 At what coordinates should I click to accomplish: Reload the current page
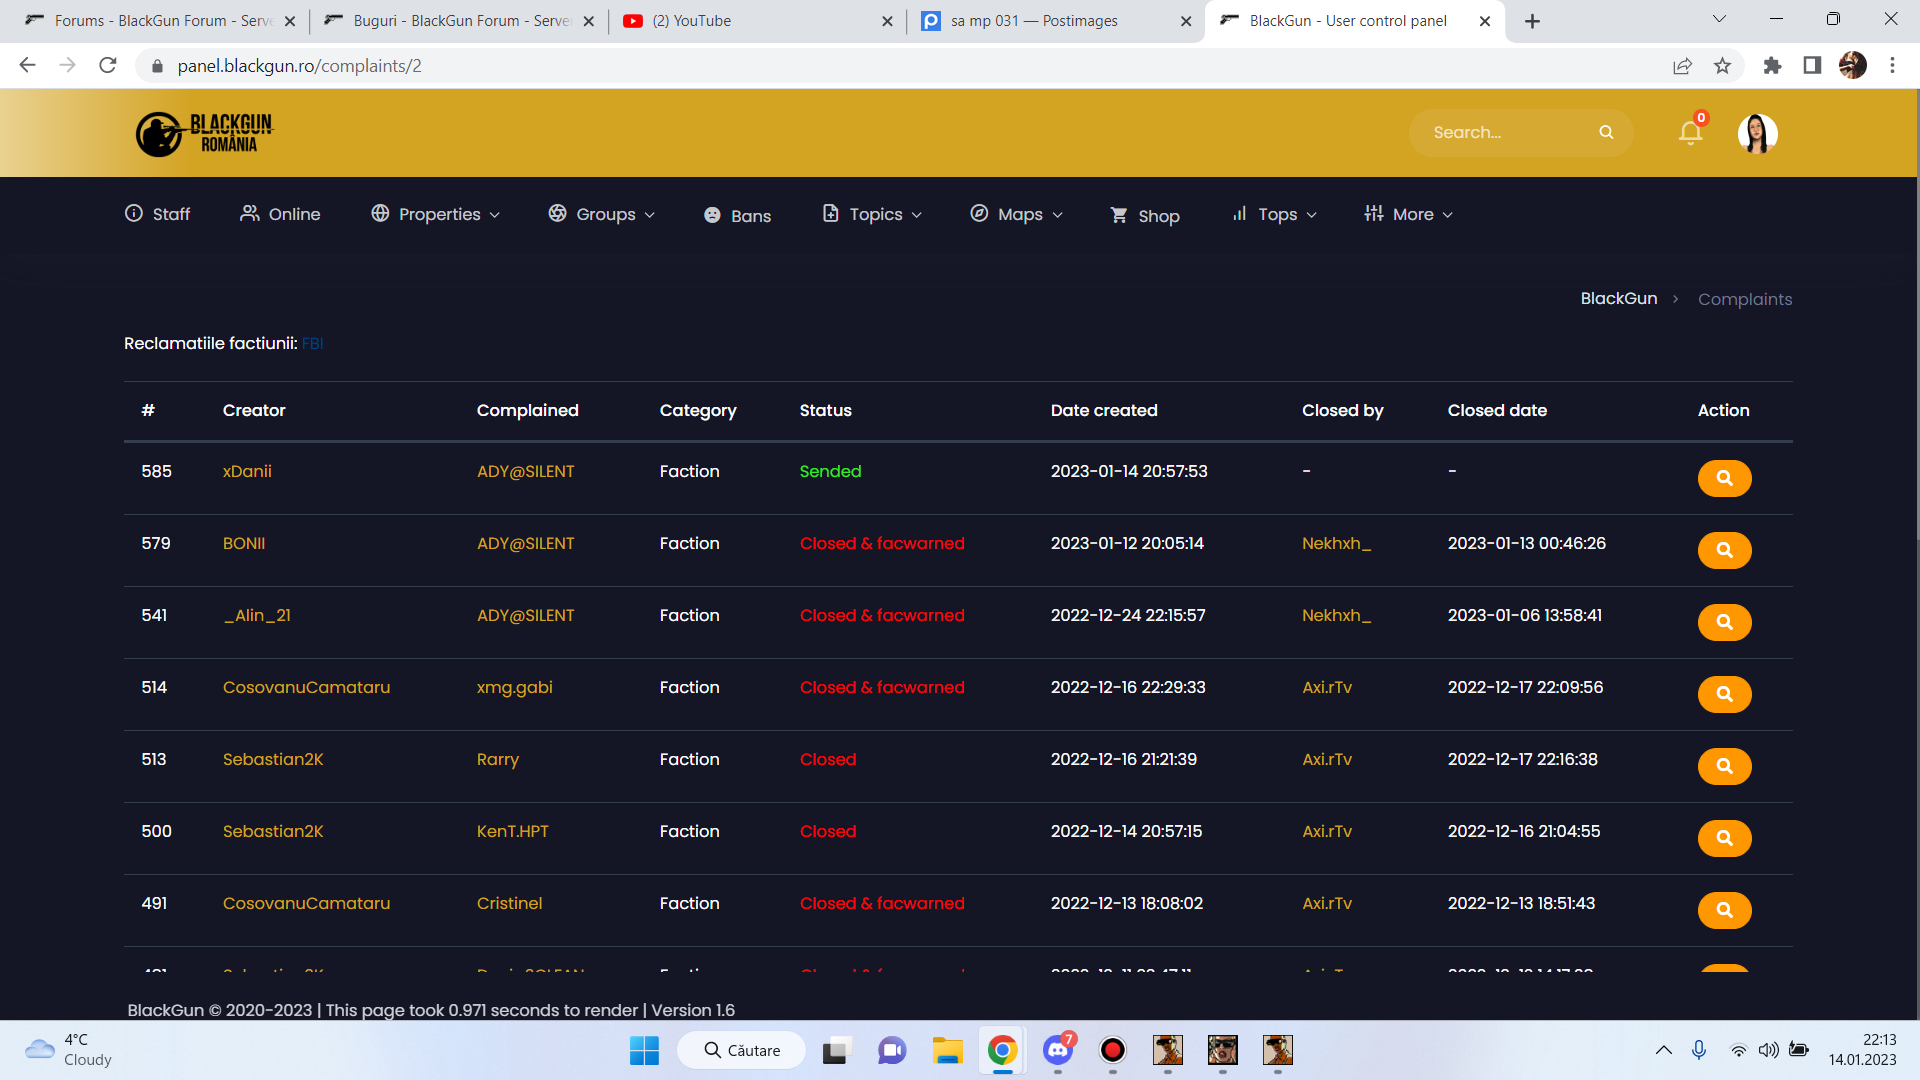(108, 66)
